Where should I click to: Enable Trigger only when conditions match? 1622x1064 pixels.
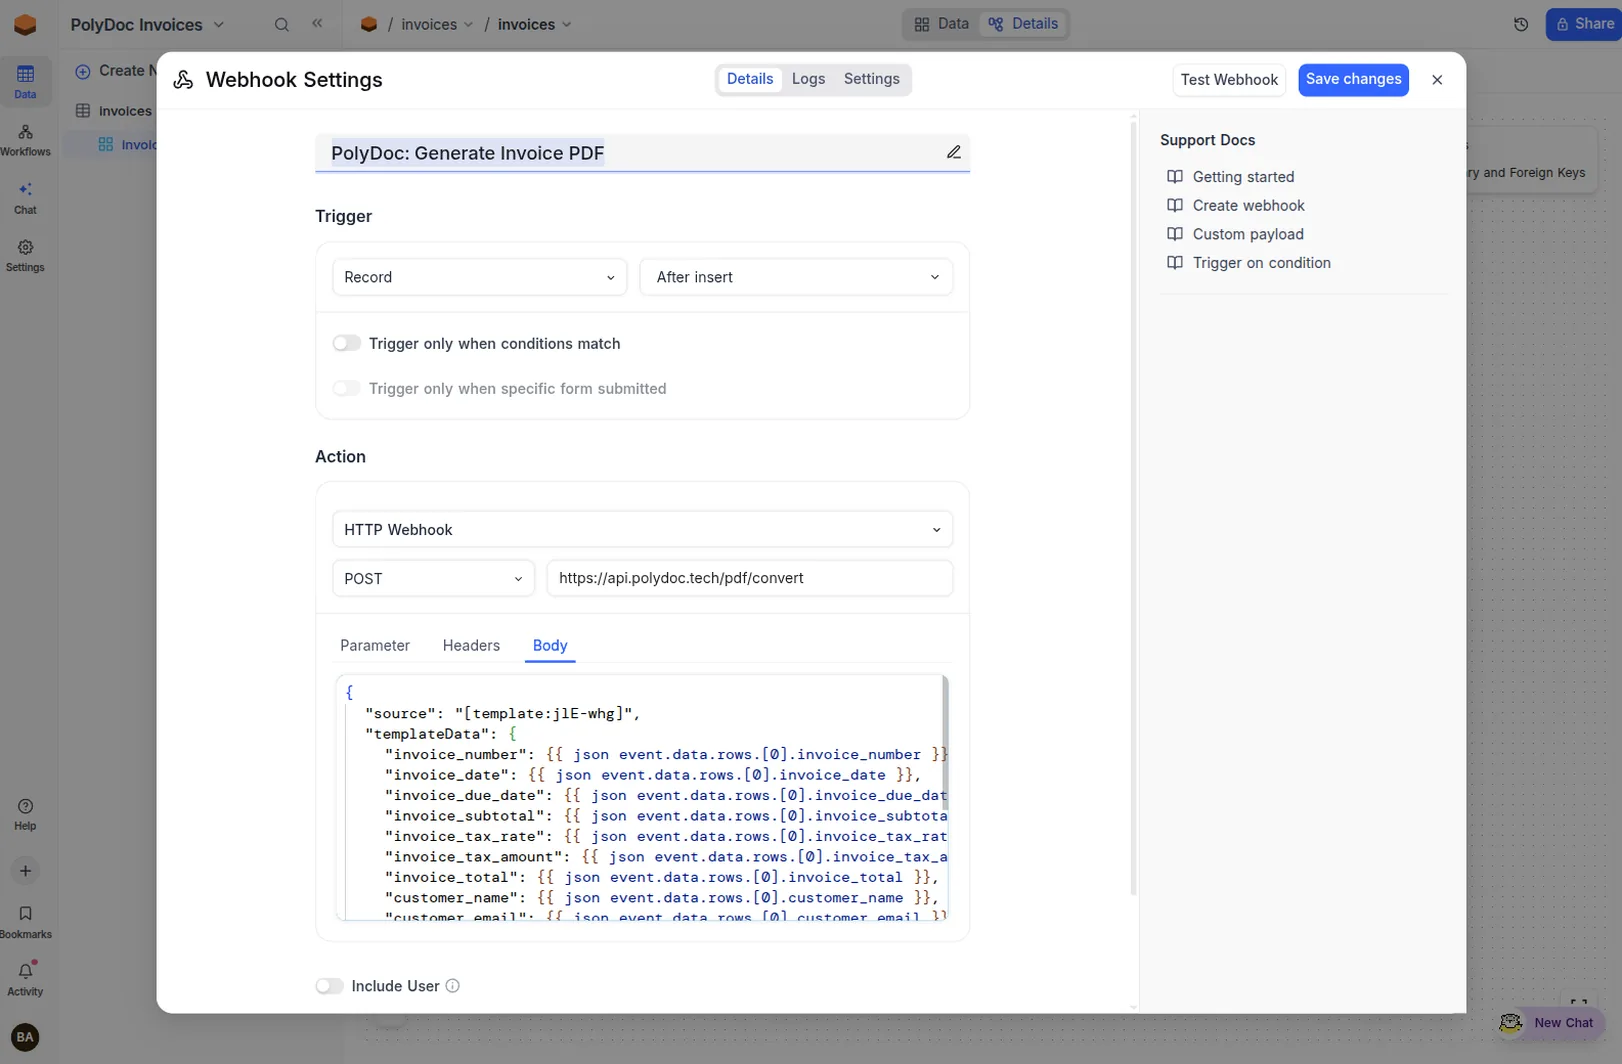pyautogui.click(x=346, y=343)
